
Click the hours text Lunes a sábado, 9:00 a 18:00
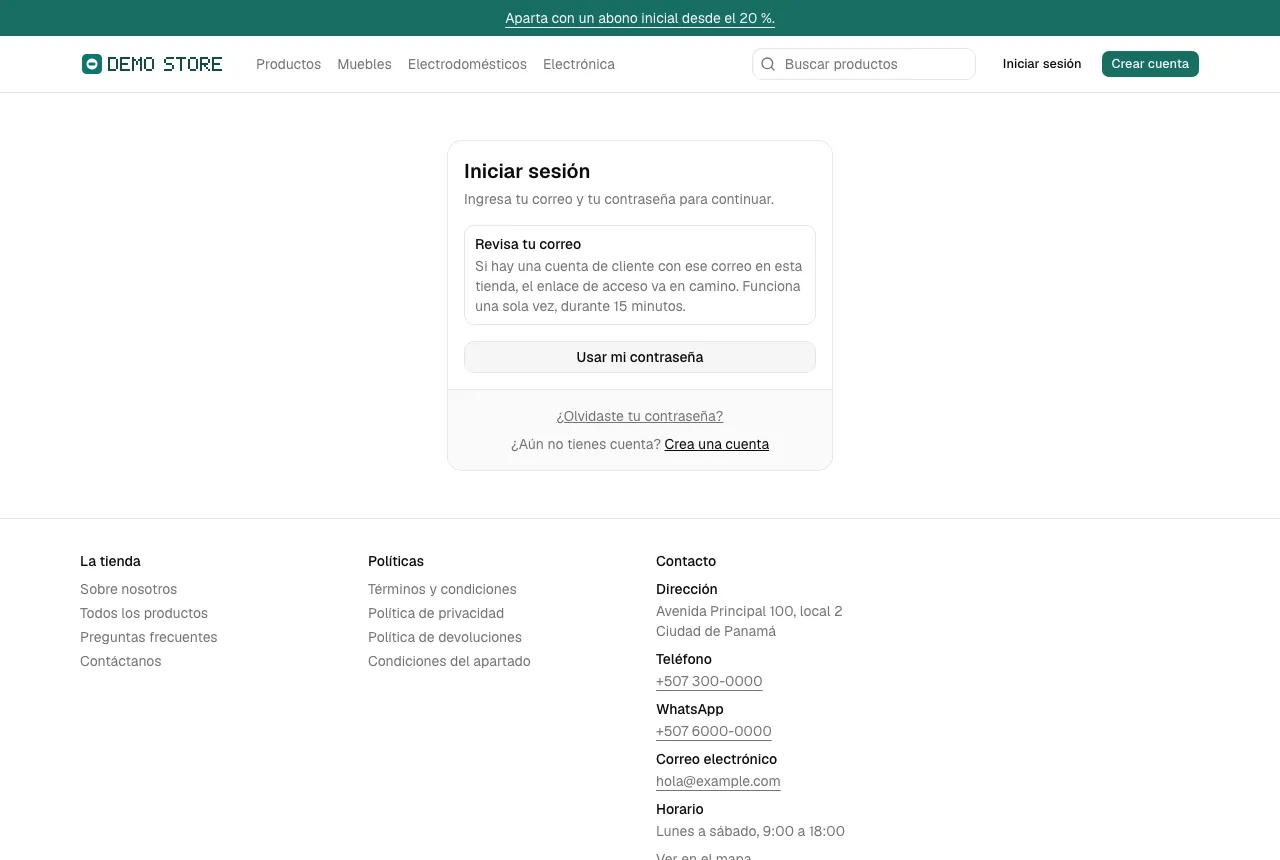[x=750, y=831]
